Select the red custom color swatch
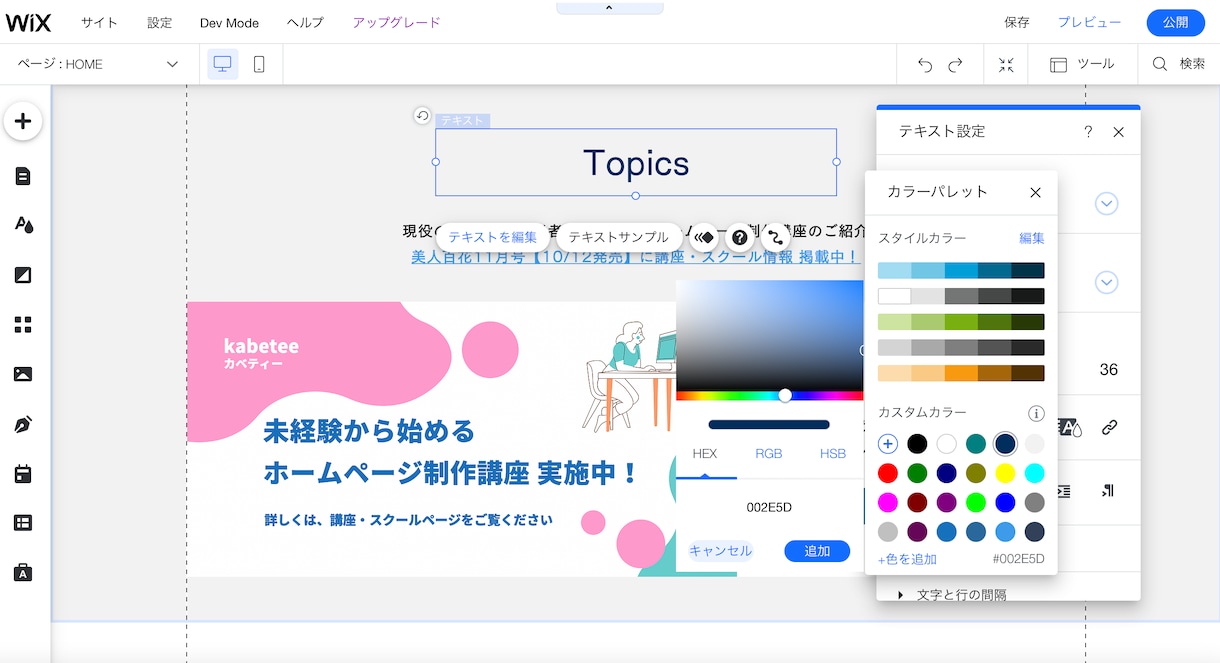1220x663 pixels. (888, 473)
